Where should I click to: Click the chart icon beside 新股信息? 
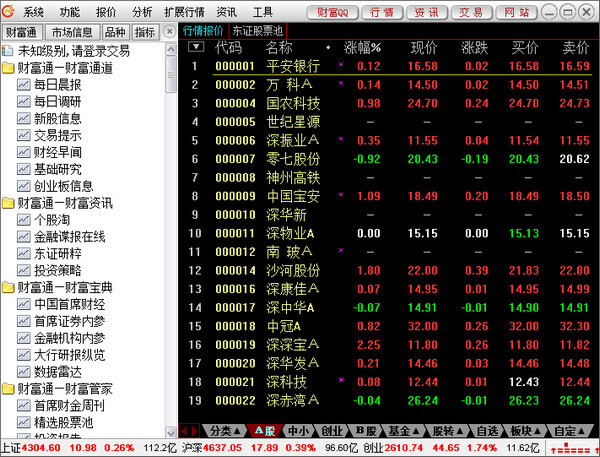point(23,118)
